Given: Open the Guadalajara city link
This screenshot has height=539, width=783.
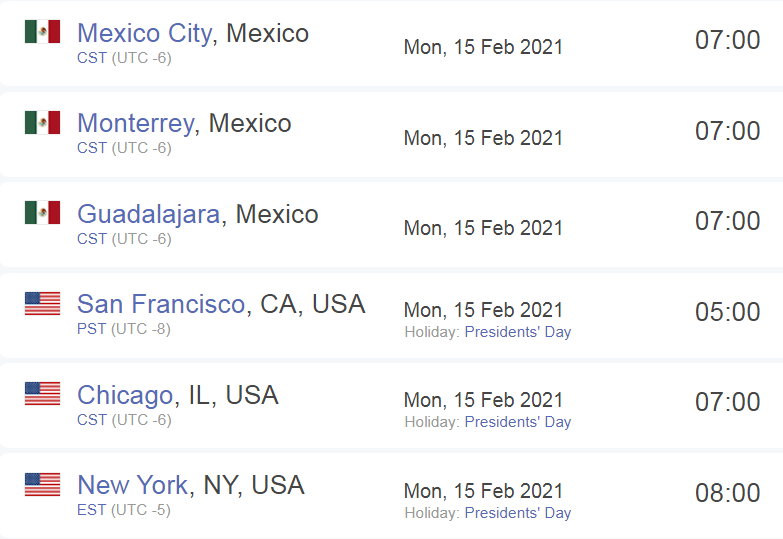Looking at the screenshot, I should click(149, 214).
